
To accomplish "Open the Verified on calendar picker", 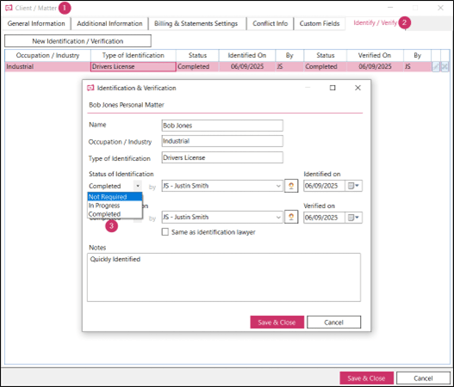I will pos(353,217).
